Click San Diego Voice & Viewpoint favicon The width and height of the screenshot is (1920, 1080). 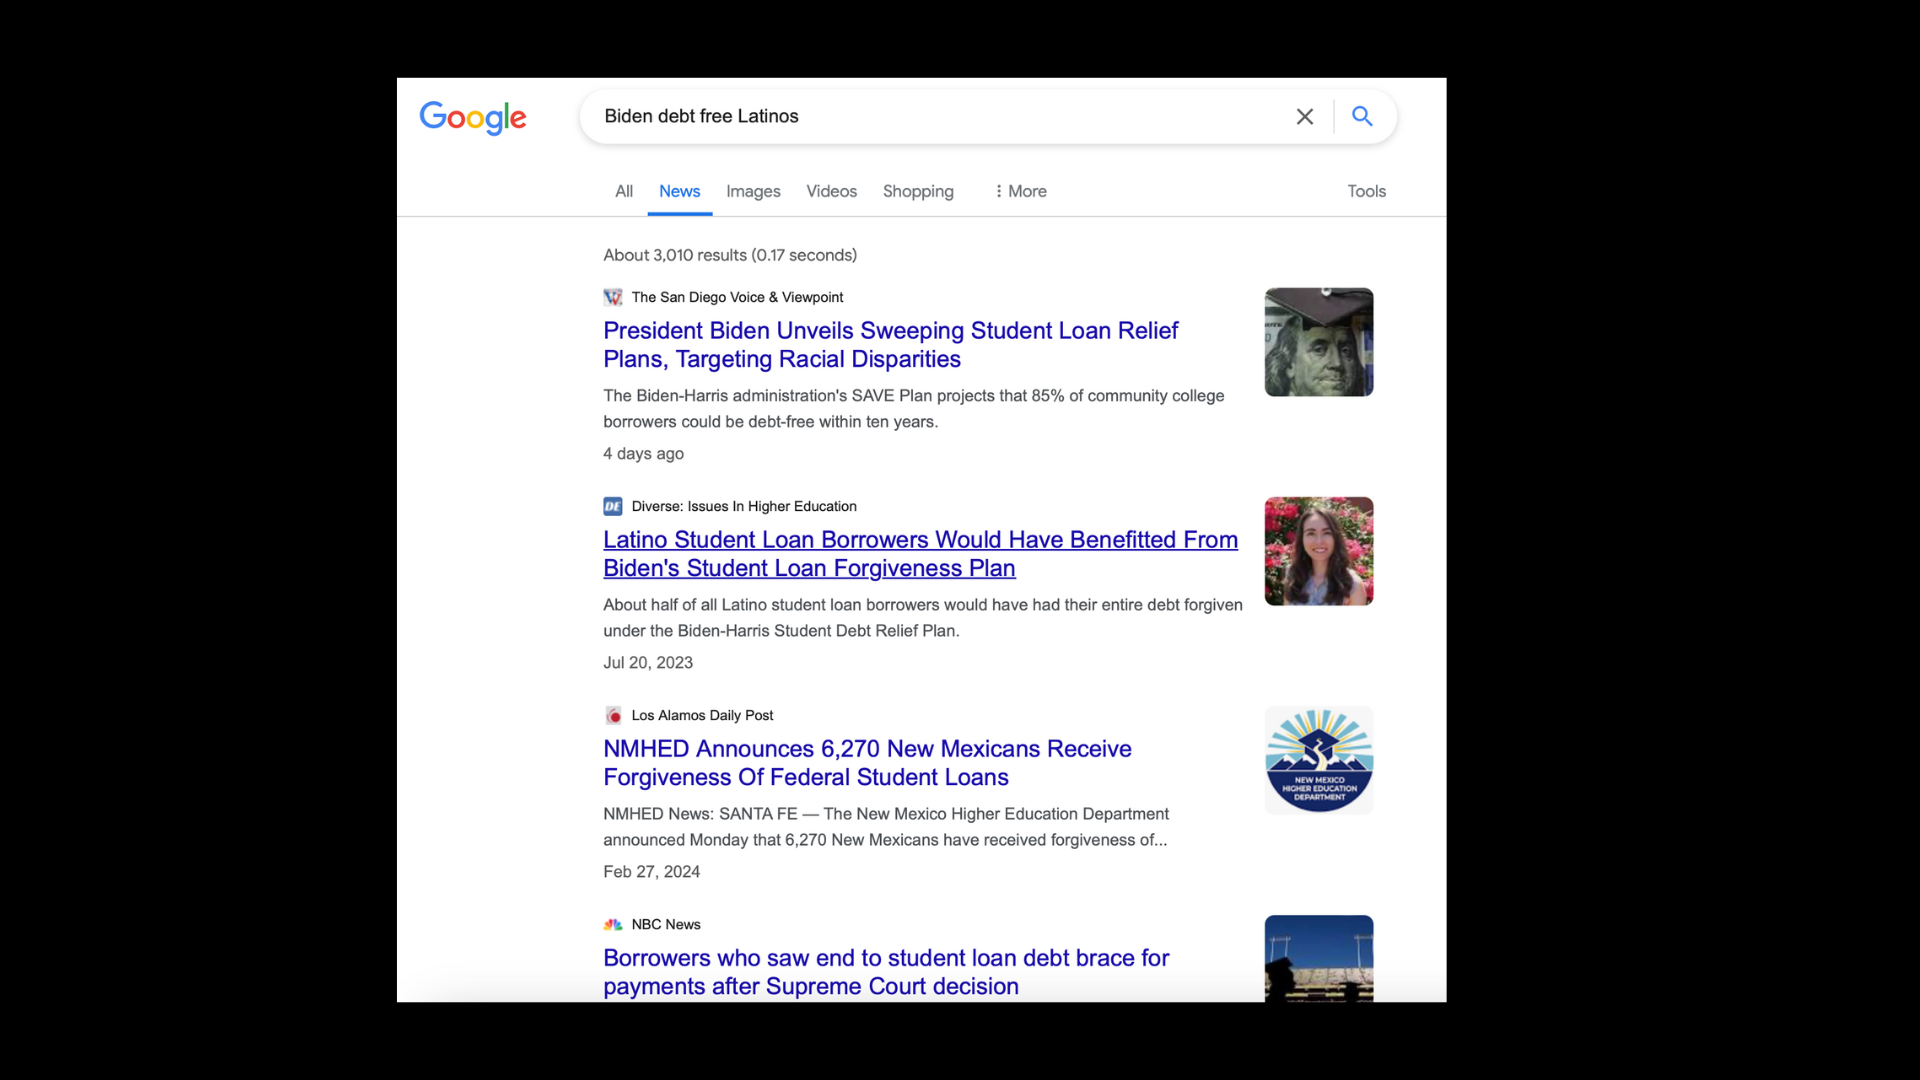coord(613,297)
